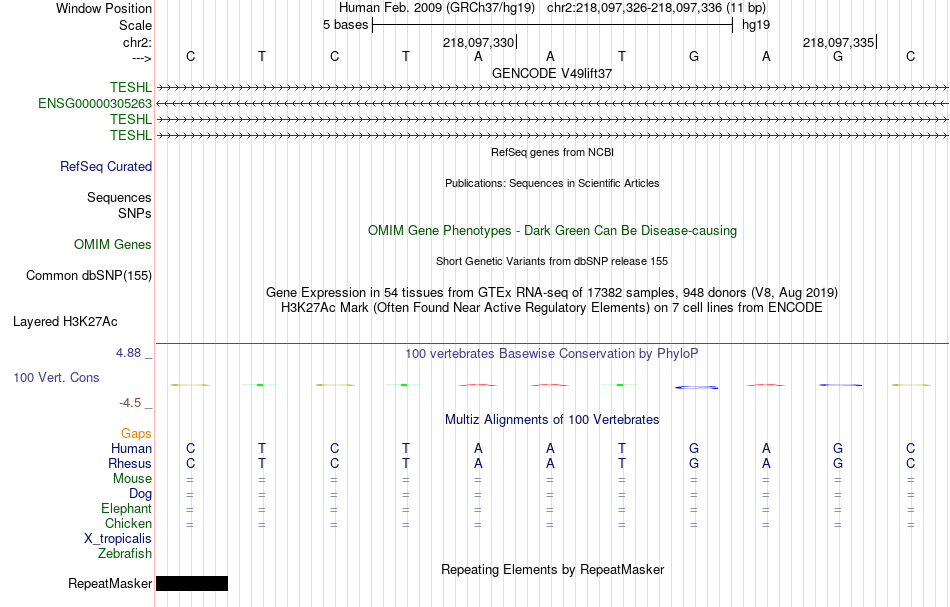Open Short Genetic Variants from dbSNP title

click(552, 261)
